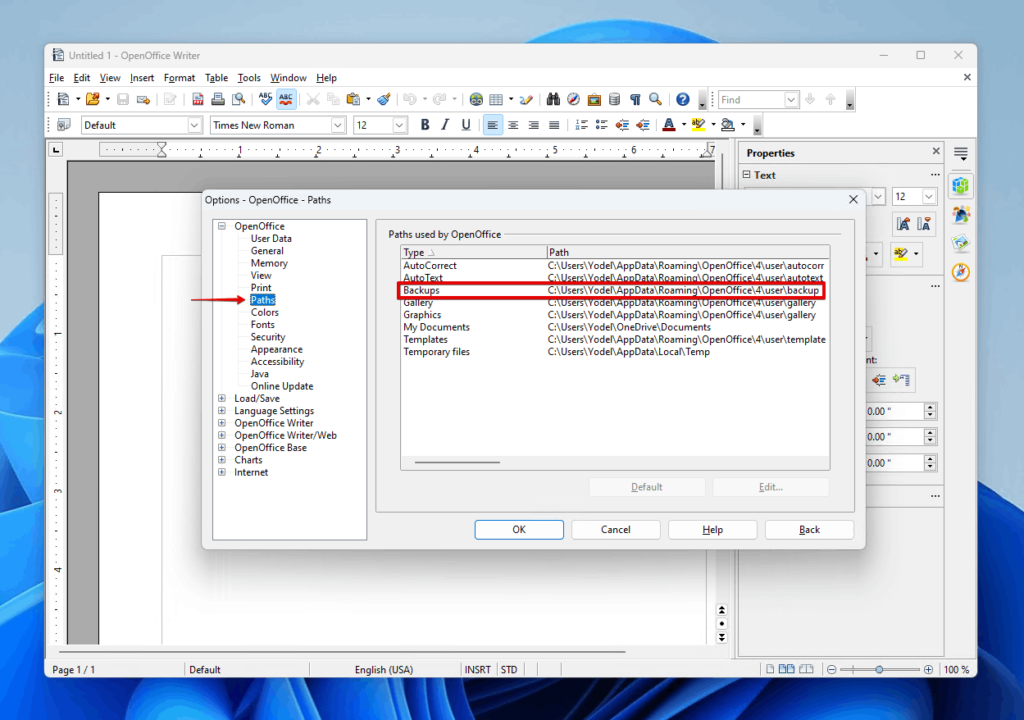The image size is (1024, 720).
Task: Expand the OpenOffice Writer options node
Action: [222, 423]
